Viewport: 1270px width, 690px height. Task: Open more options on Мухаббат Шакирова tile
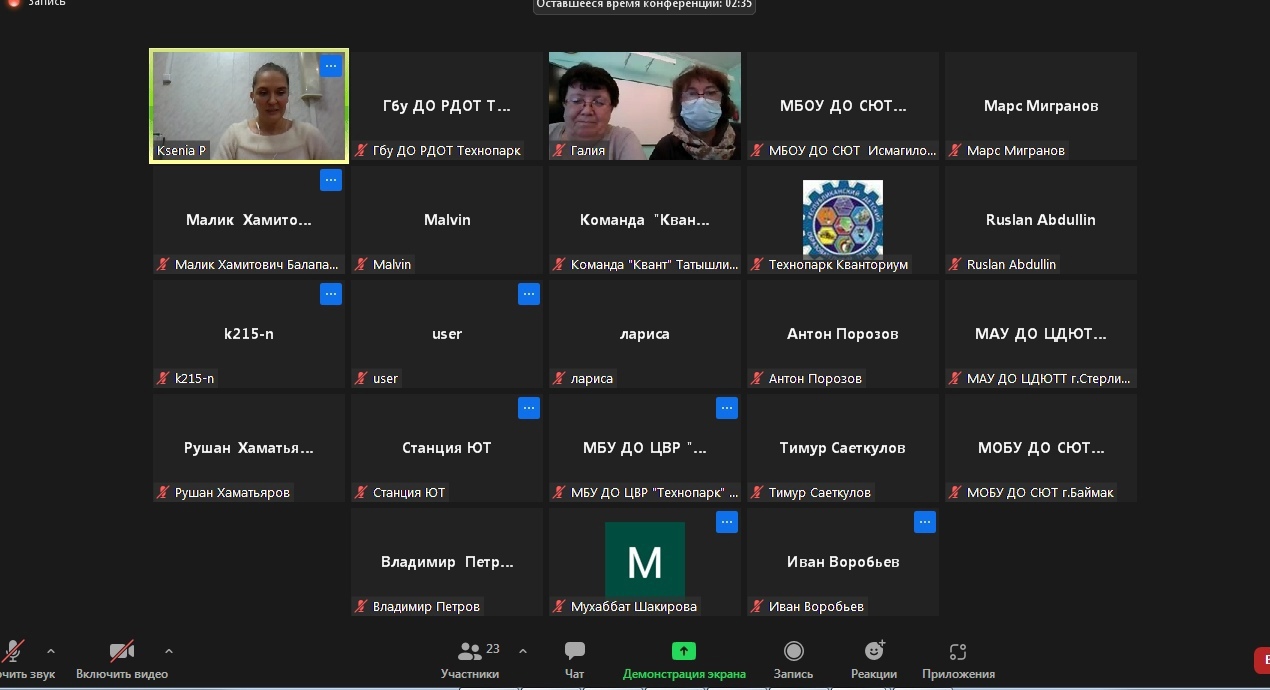tap(727, 522)
